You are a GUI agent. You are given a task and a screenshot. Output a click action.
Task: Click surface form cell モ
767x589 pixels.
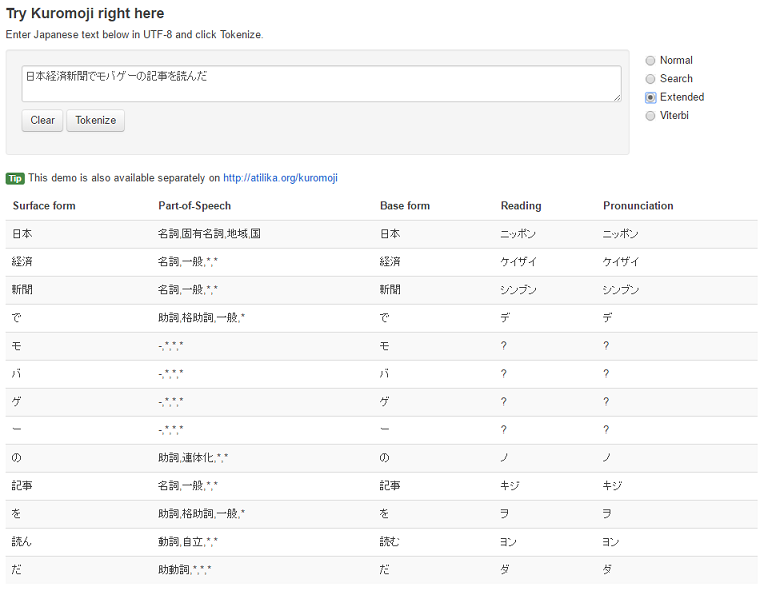pyautogui.click(x=17, y=346)
